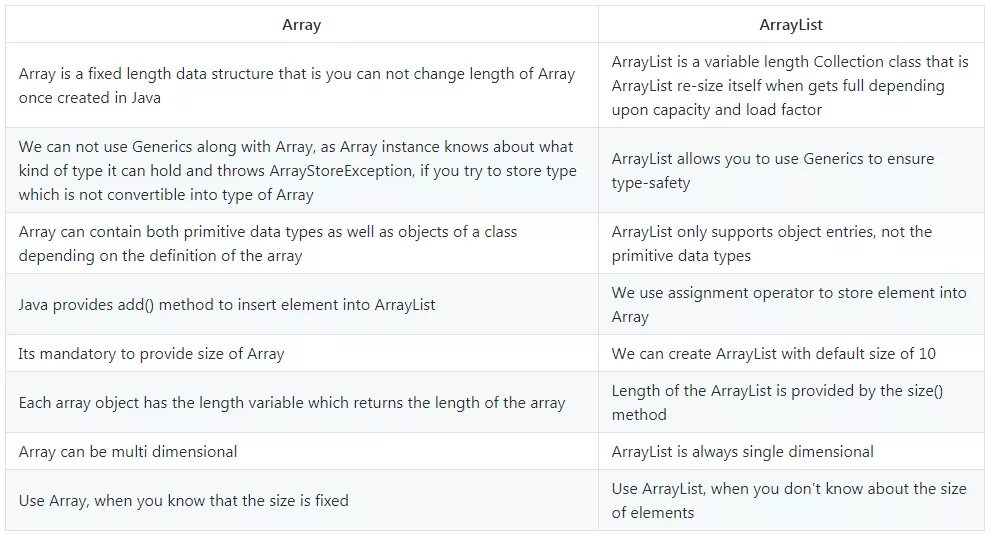Screen dimensions: 992x535
Task: Select the primitive data types Array cell
Action: (x=302, y=243)
